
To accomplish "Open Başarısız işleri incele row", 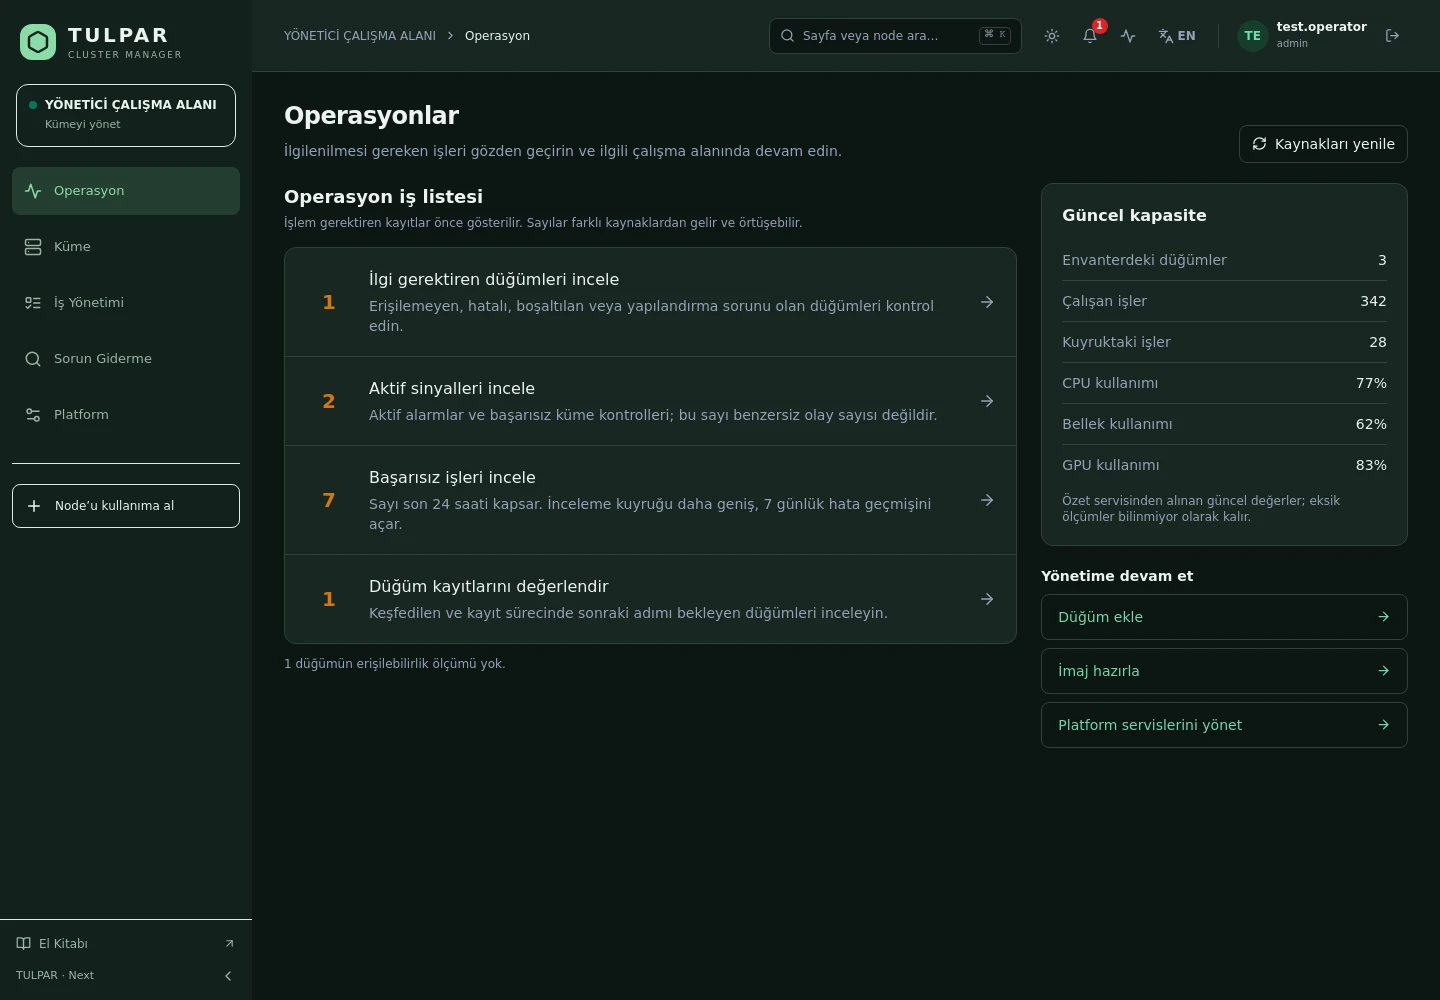I will coord(650,500).
